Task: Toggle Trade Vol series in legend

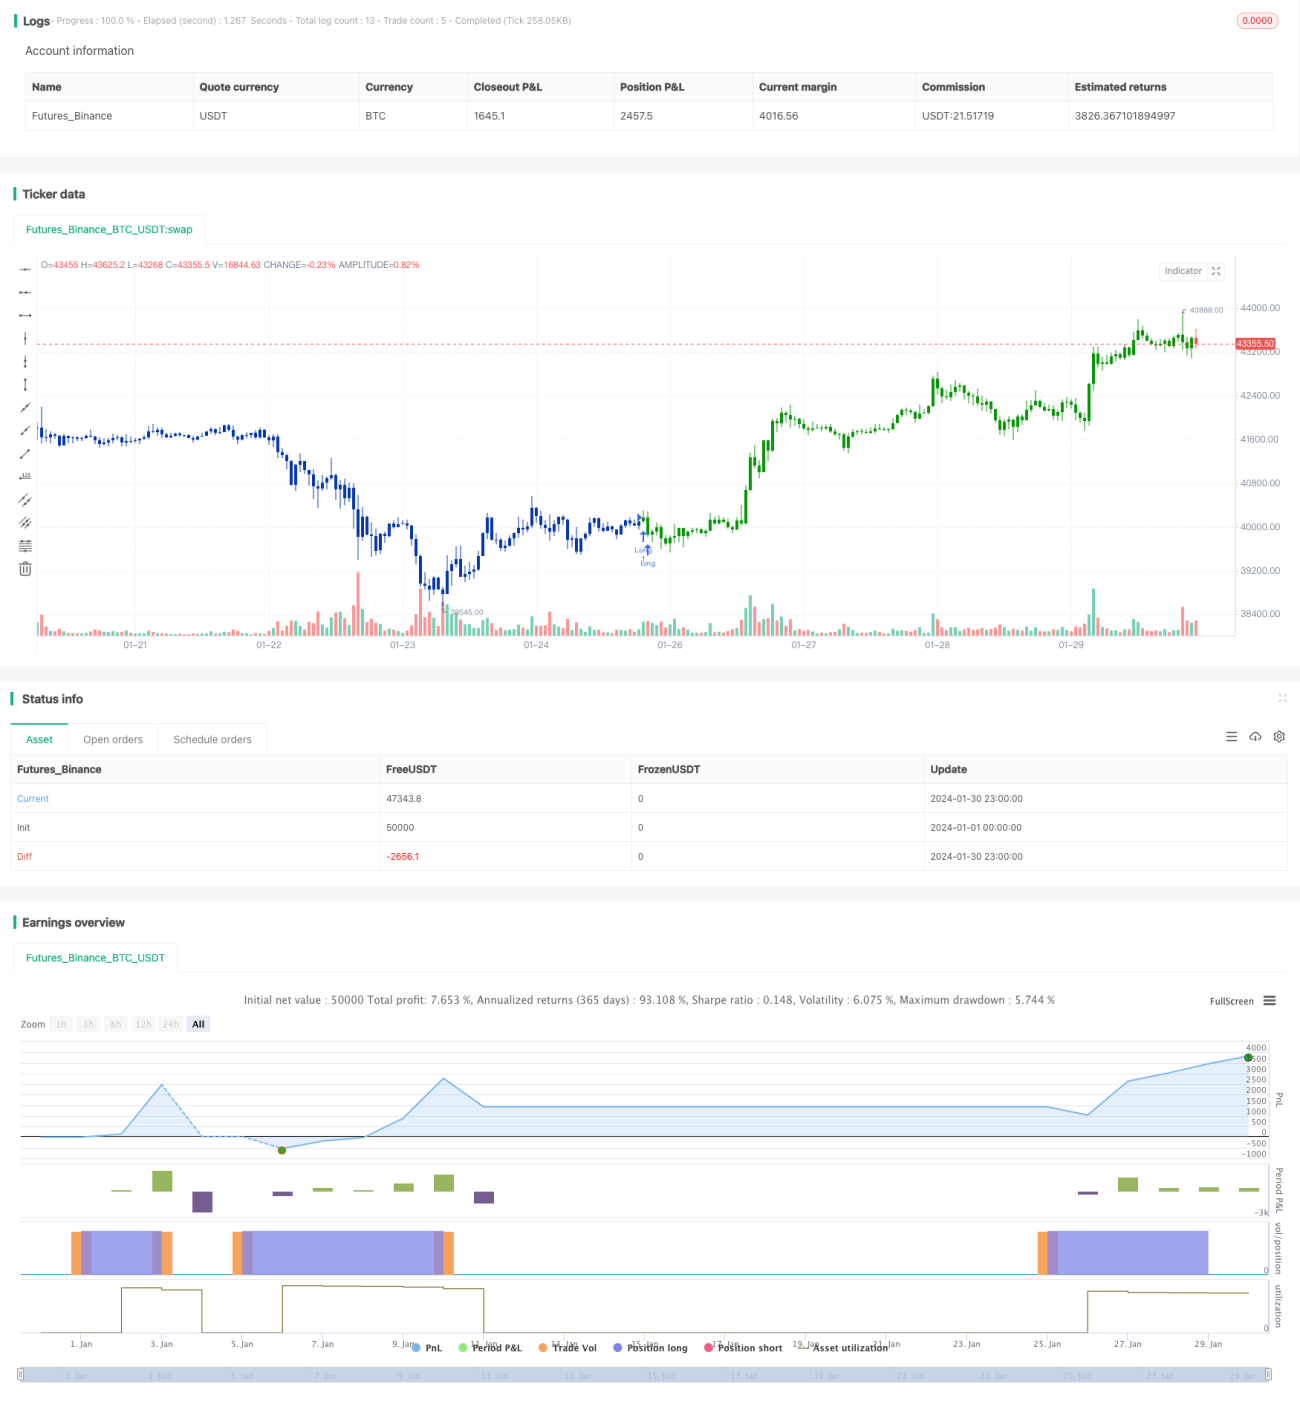Action: [x=567, y=1348]
